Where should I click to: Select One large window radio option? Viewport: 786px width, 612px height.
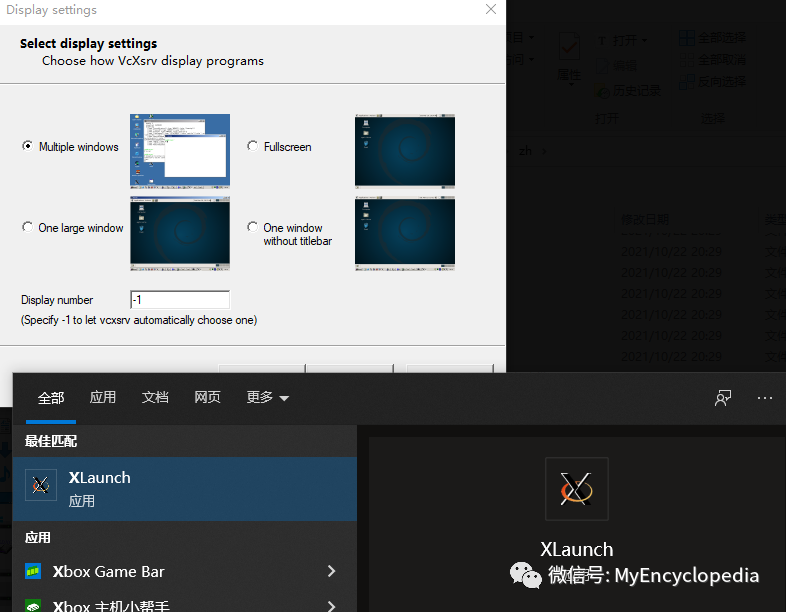pyautogui.click(x=28, y=227)
